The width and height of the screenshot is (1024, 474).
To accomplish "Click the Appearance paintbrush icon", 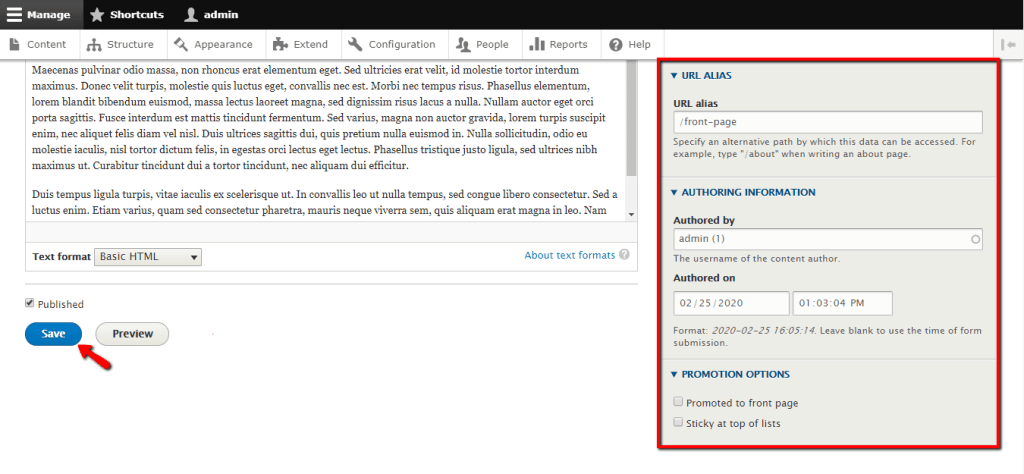I will coord(182,44).
